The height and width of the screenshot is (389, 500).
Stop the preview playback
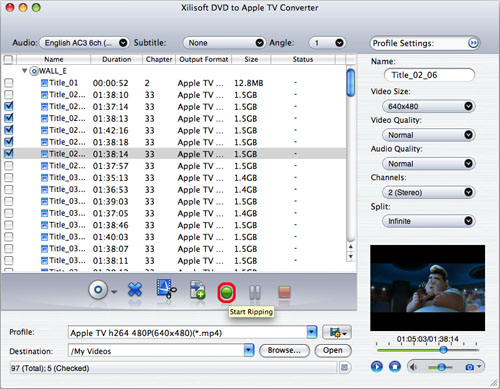coord(395,367)
